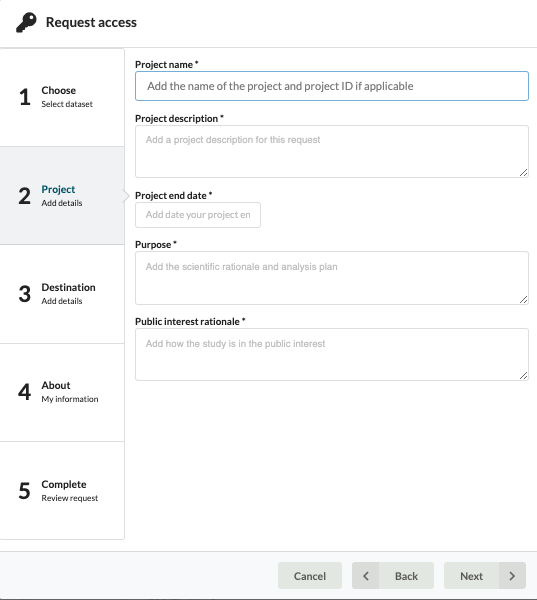The image size is (537, 600).
Task: Focus the Project name input field
Action: (x=332, y=86)
